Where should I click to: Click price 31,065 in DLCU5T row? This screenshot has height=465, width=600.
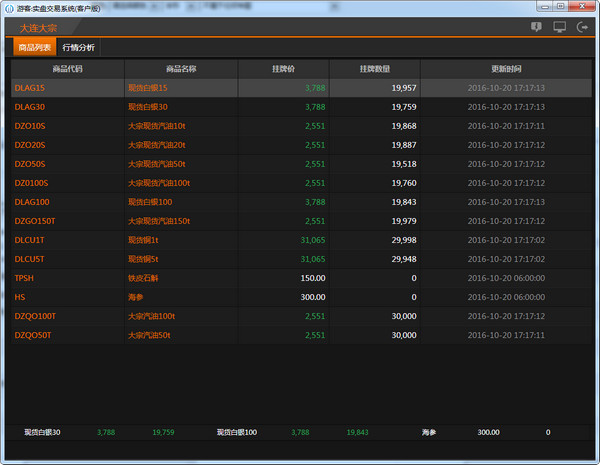pyautogui.click(x=313, y=259)
